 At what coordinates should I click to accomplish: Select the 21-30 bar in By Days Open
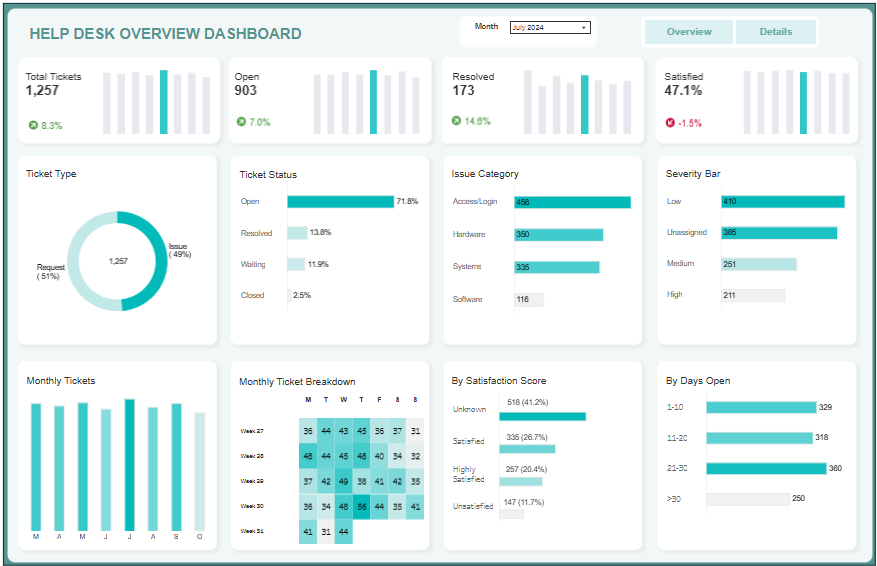pyautogui.click(x=766, y=468)
